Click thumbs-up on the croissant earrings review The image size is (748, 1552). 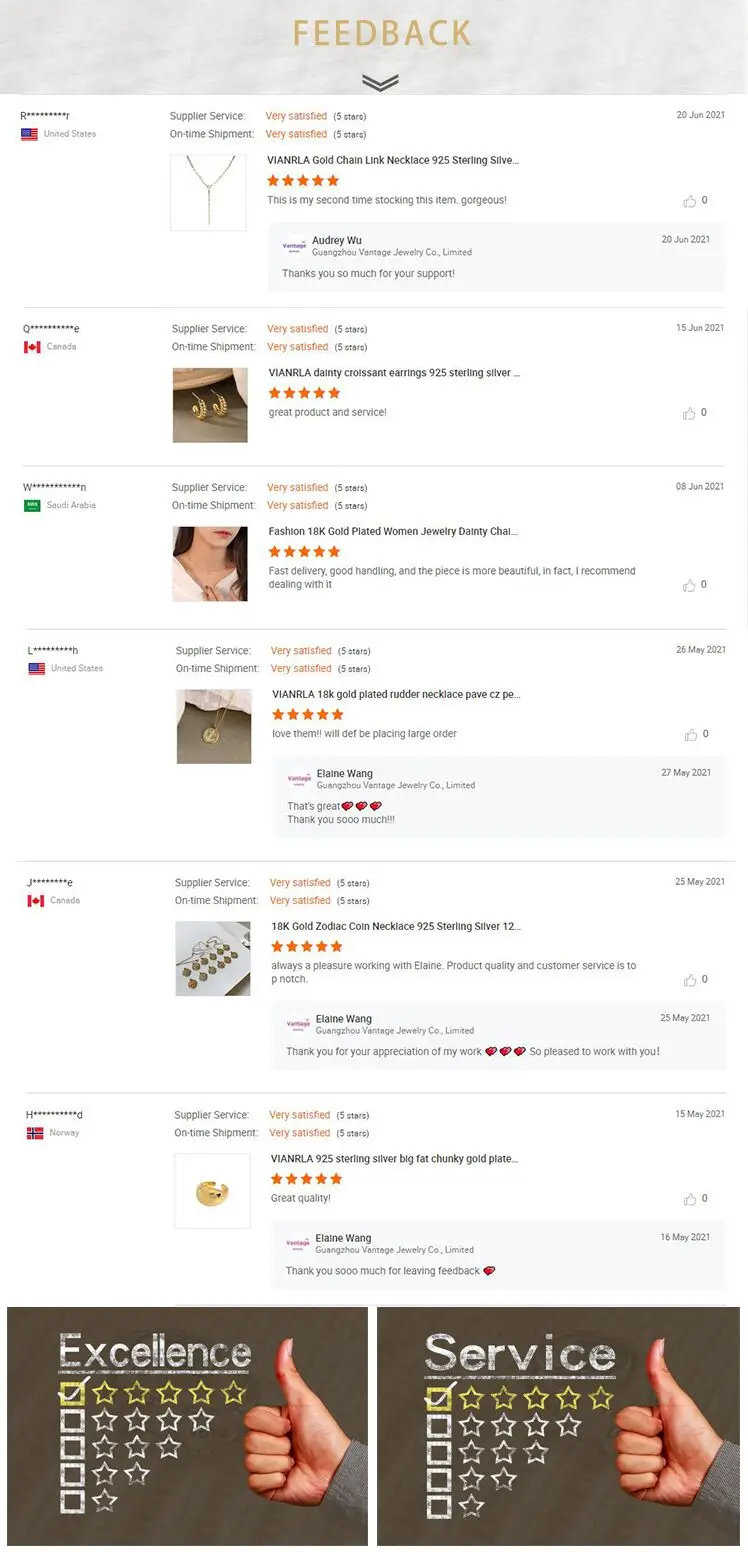[x=689, y=413]
